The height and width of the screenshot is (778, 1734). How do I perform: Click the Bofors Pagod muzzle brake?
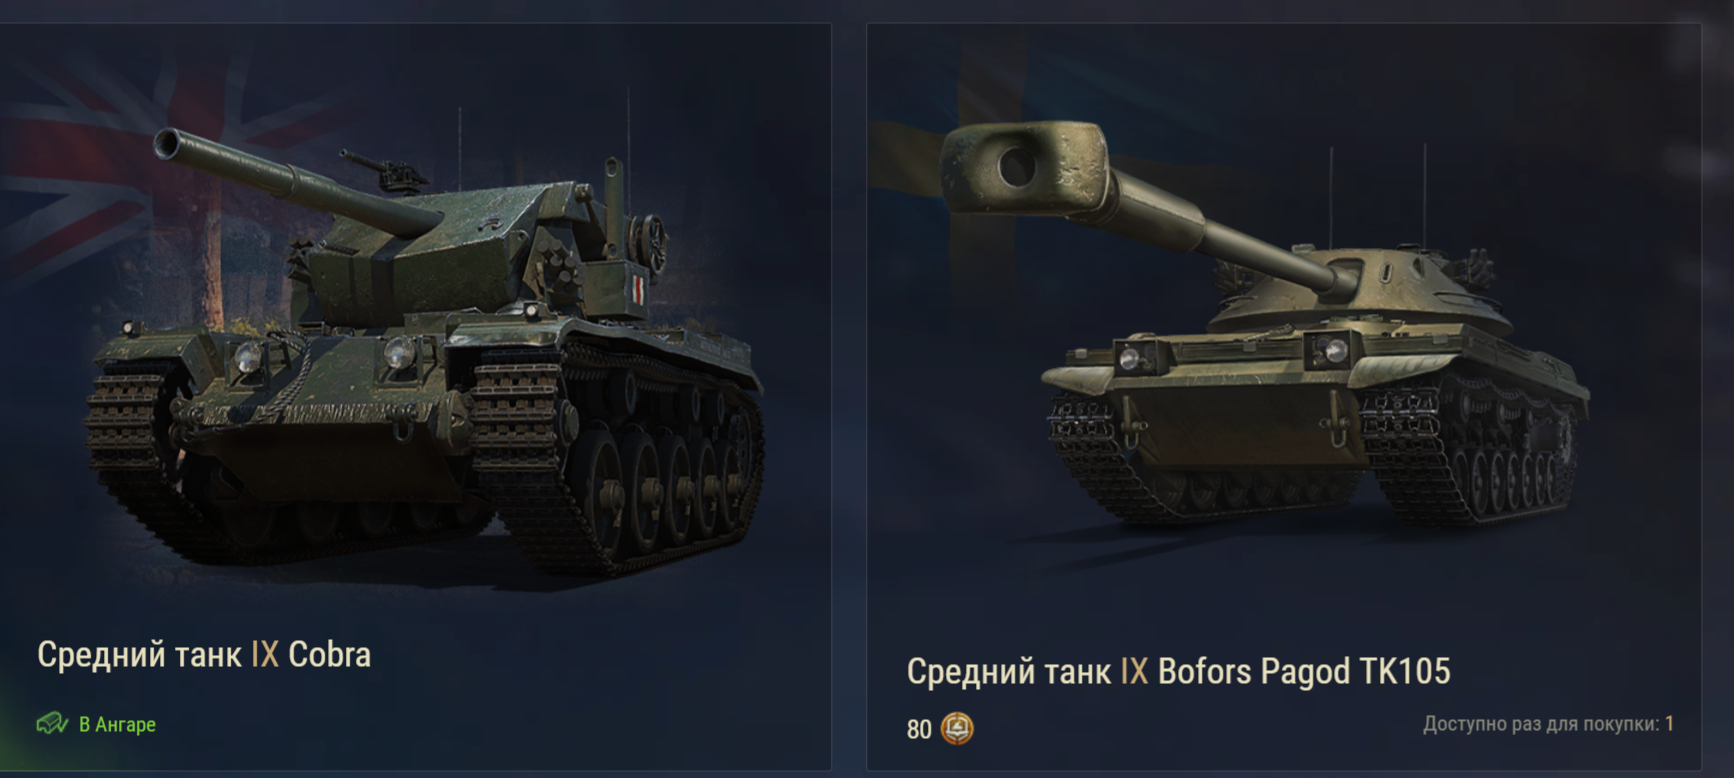pos(1025,168)
